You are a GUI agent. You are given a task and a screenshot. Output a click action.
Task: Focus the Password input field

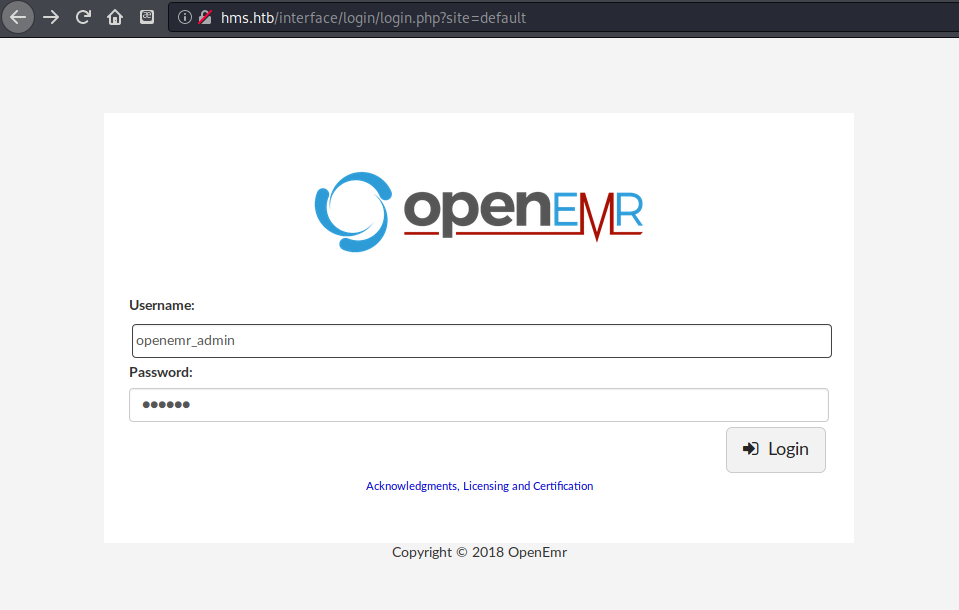(479, 405)
